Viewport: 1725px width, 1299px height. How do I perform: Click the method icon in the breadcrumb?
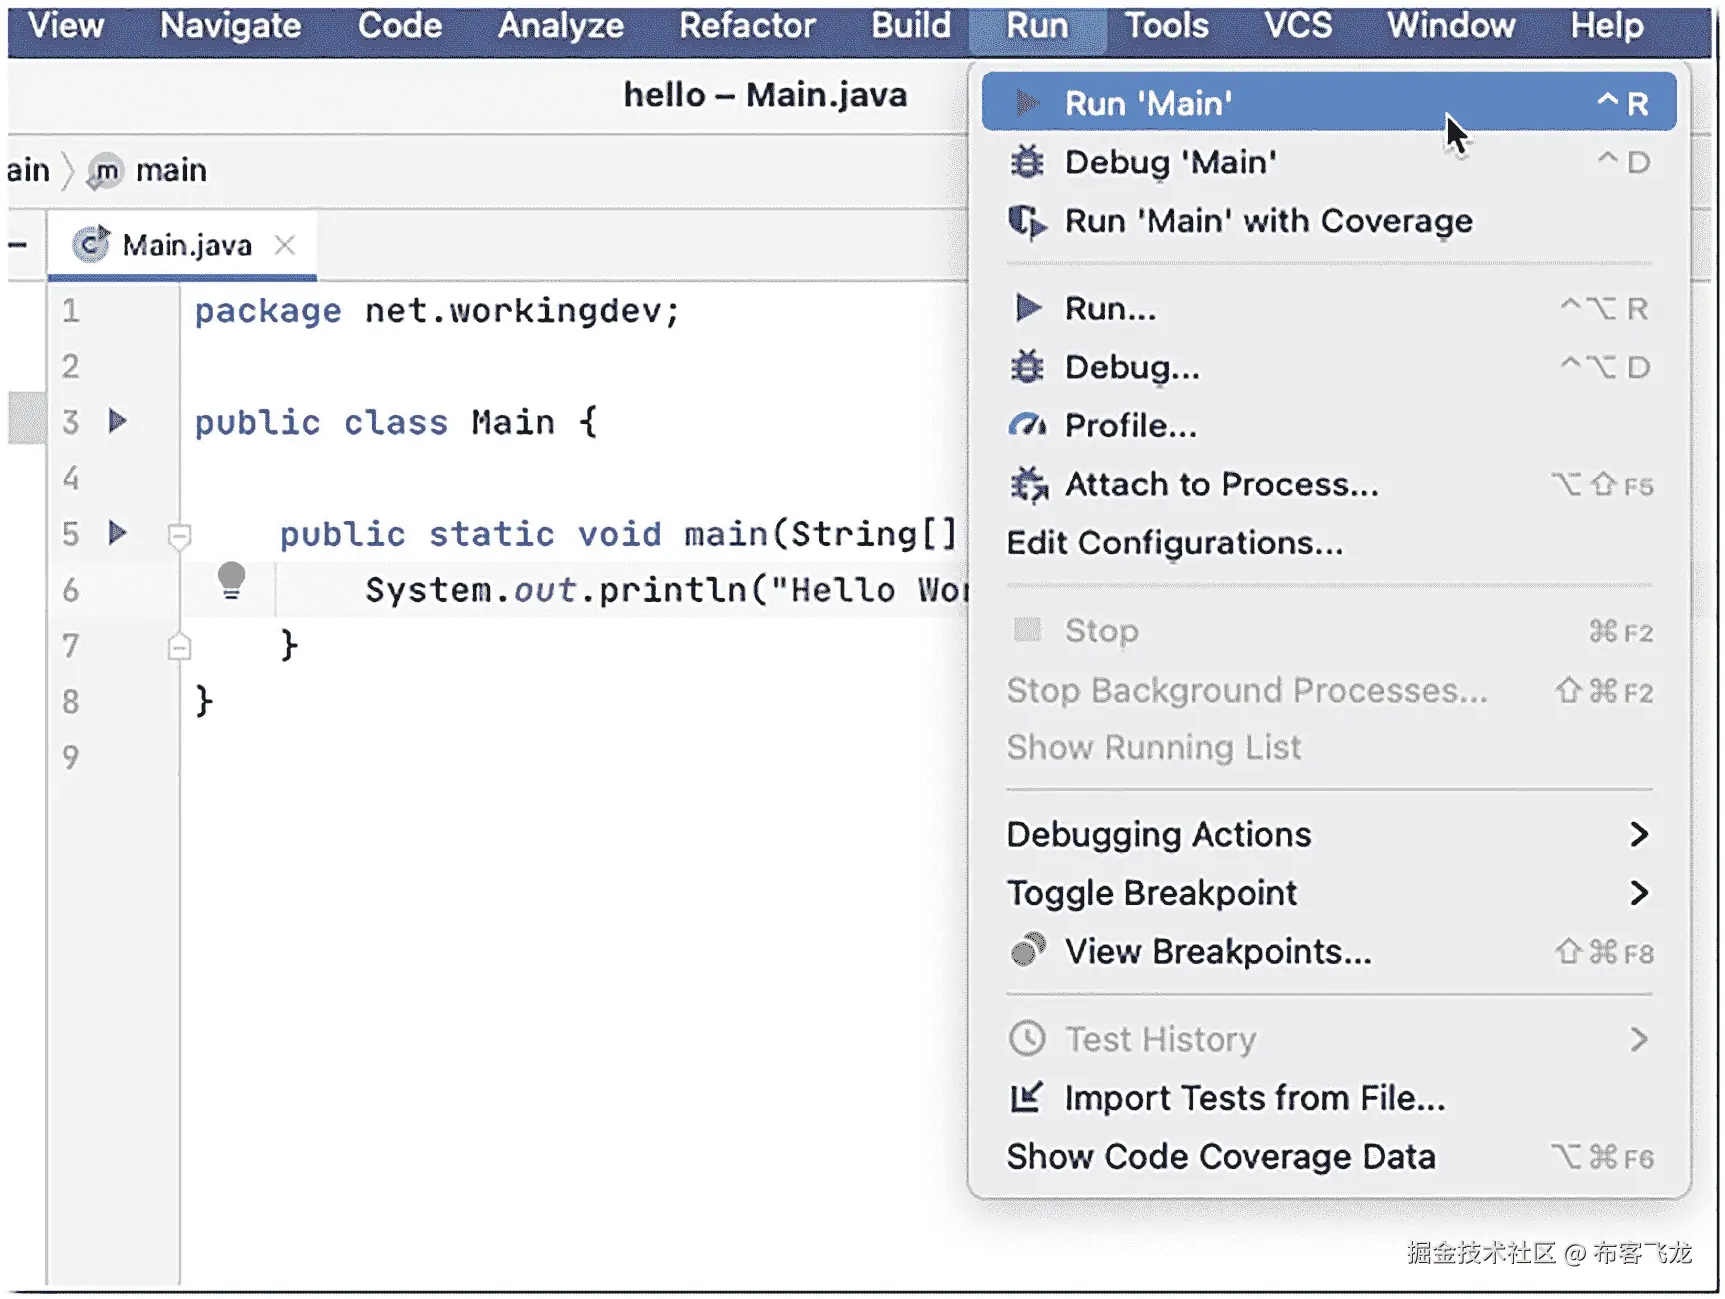pyautogui.click(x=104, y=171)
